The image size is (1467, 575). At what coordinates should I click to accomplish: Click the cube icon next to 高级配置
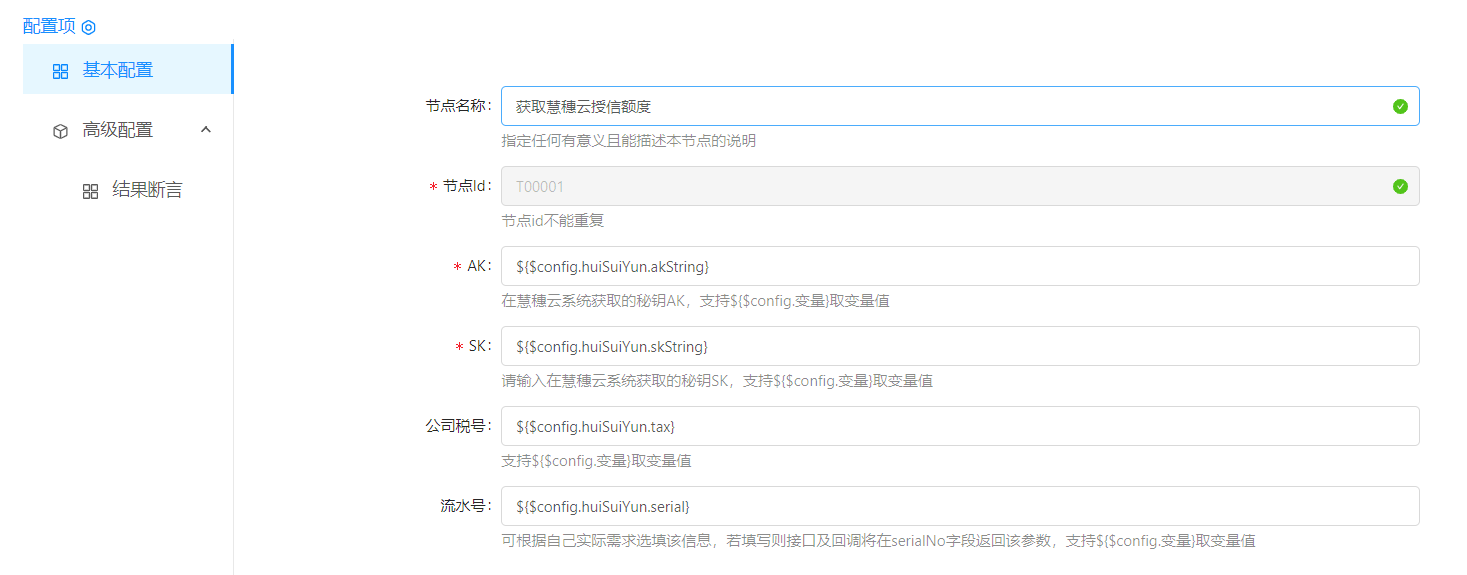pos(60,131)
